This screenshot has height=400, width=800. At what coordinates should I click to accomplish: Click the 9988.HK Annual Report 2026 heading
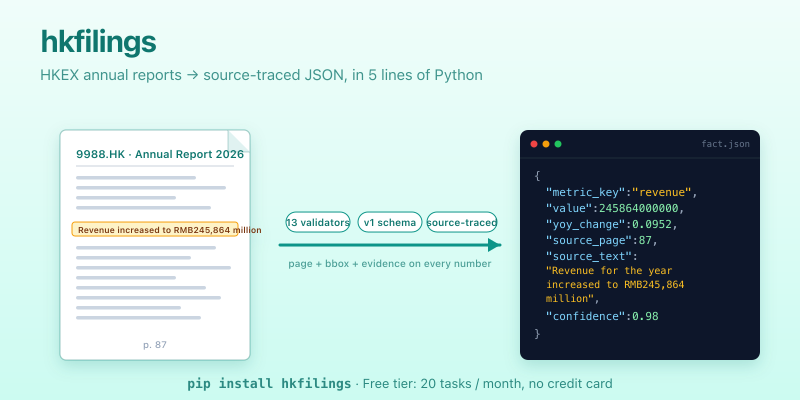click(160, 154)
